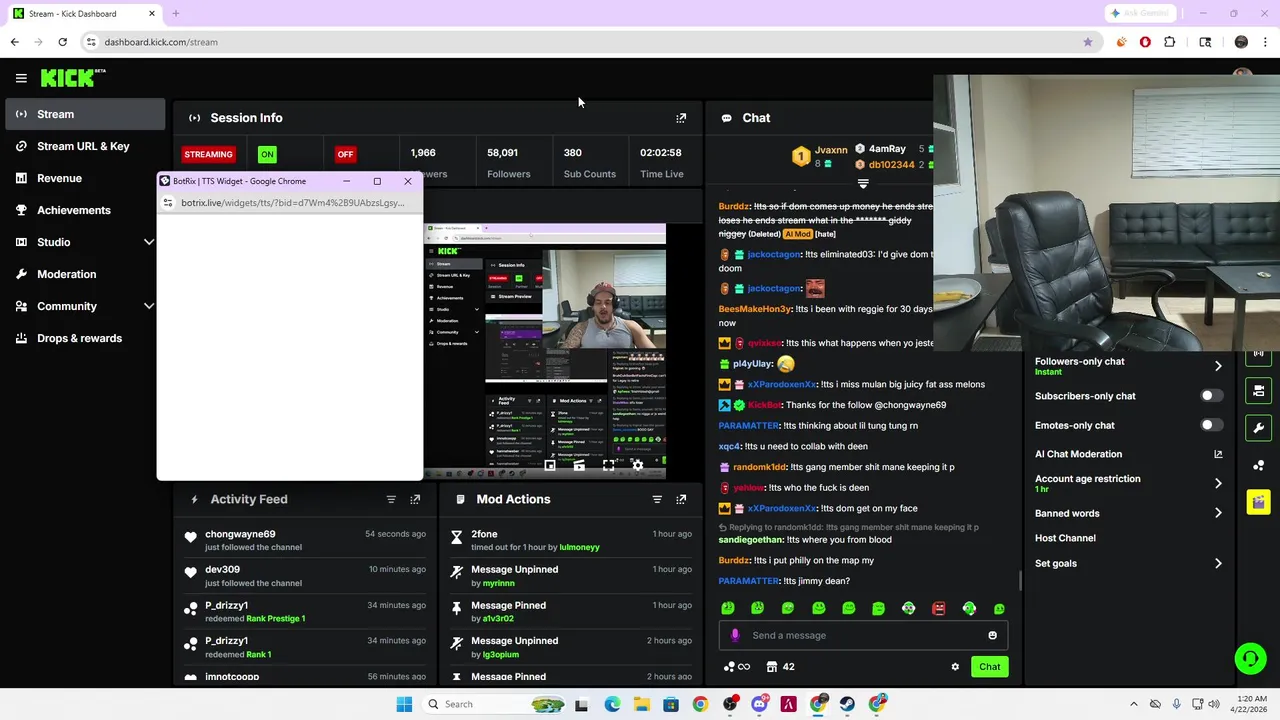Insert the first green emote in quick bar

click(x=728, y=608)
